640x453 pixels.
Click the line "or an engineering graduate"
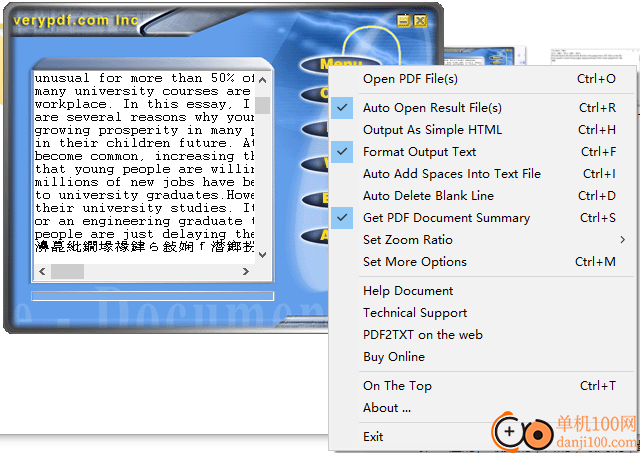[x=144, y=221]
